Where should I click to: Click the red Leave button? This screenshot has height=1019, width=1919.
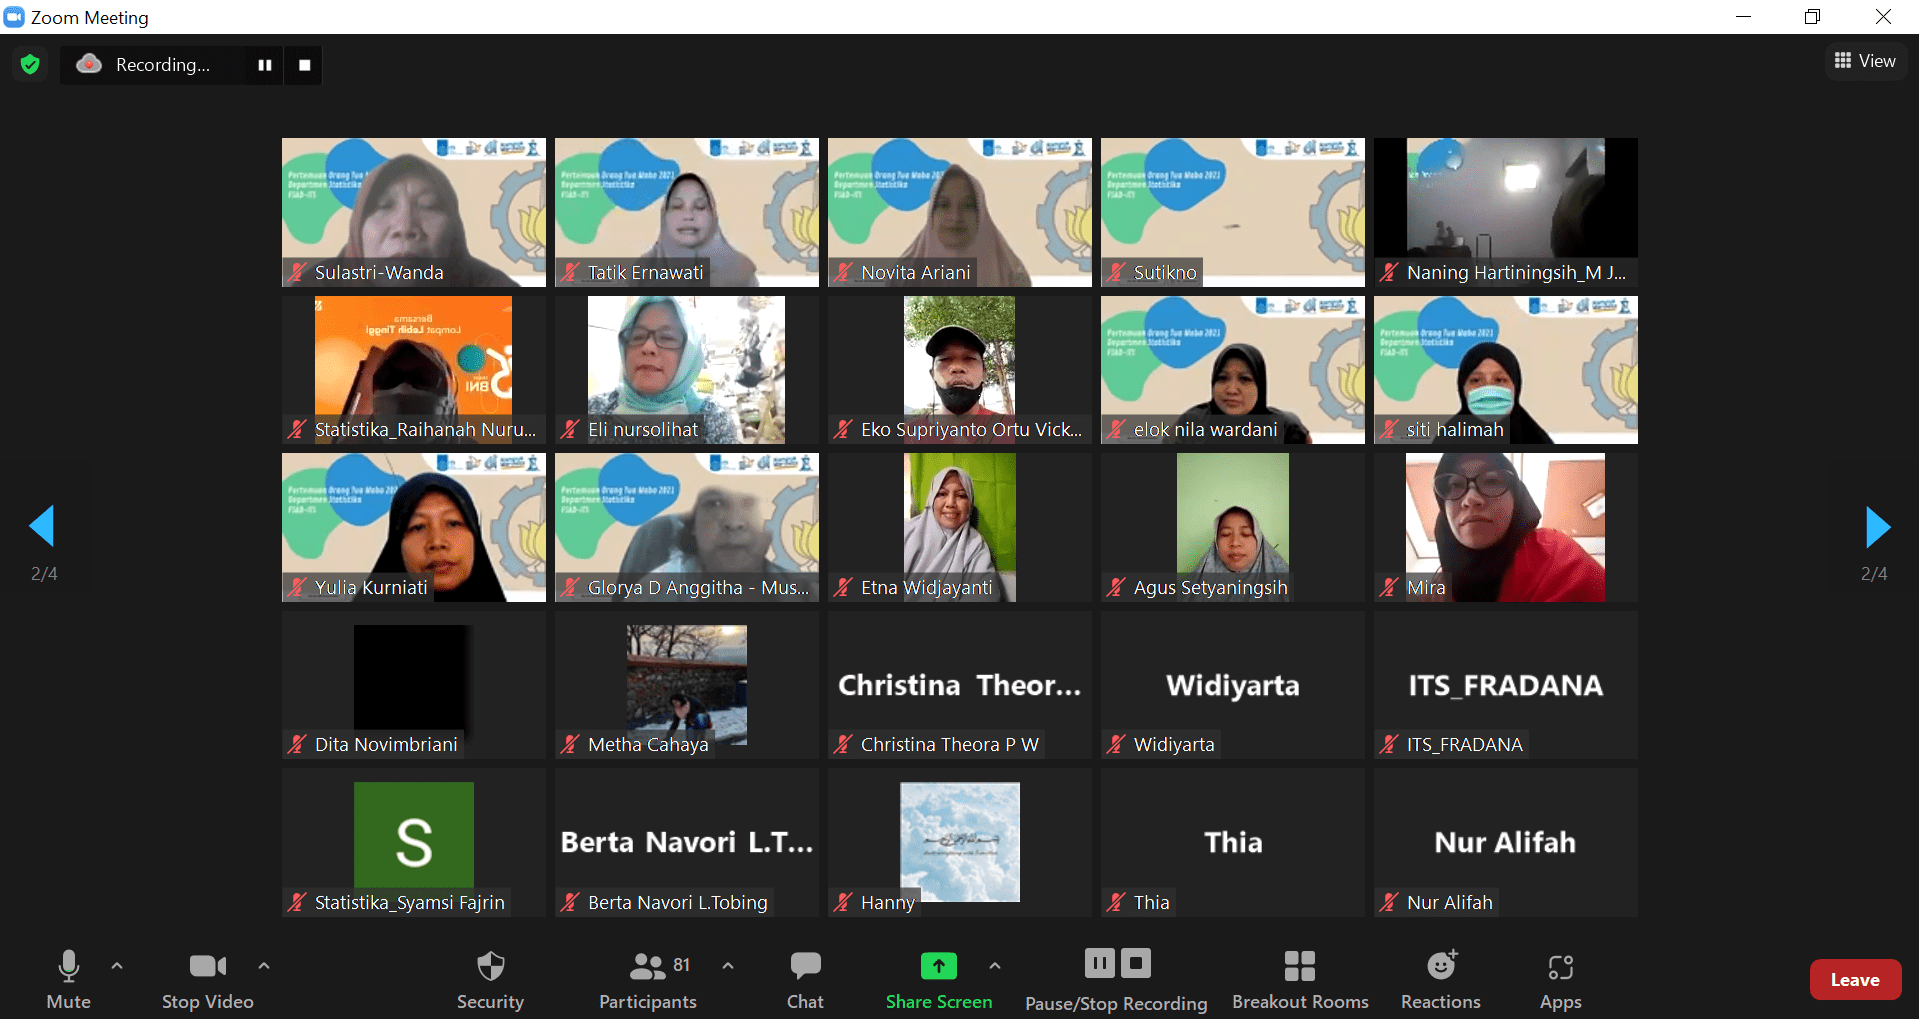1854,980
